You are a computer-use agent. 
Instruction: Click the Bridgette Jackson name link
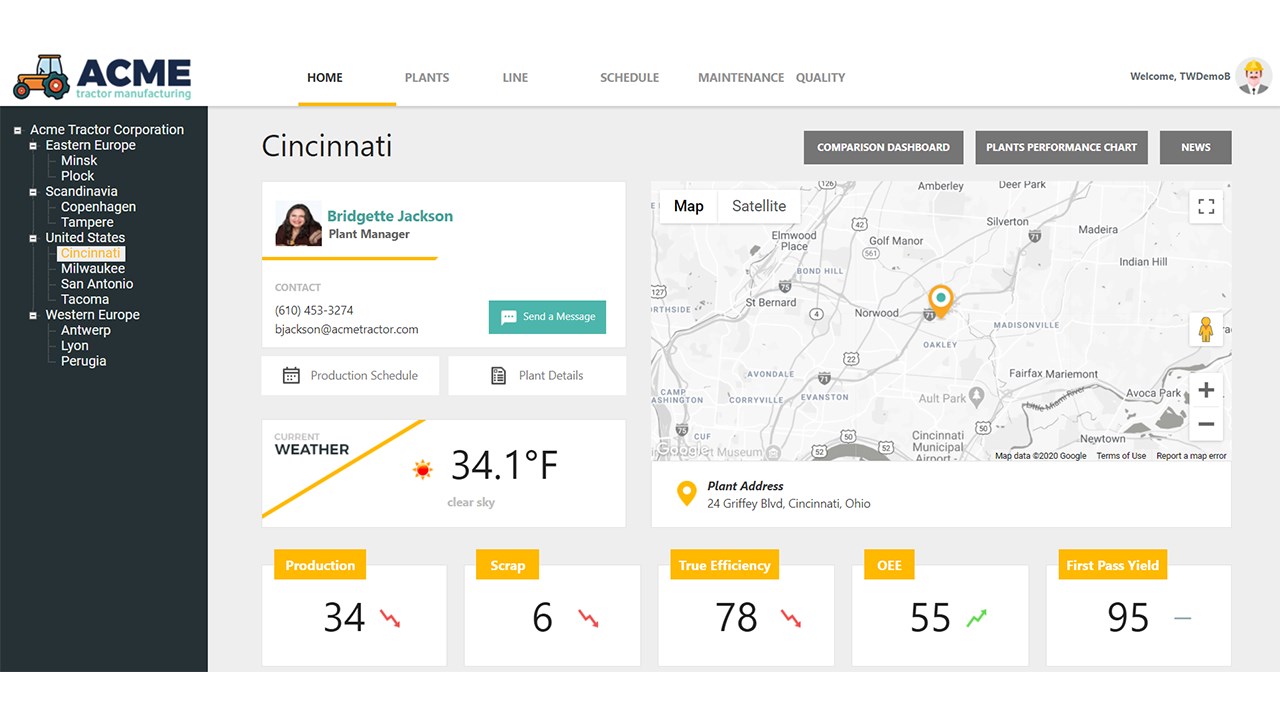390,216
